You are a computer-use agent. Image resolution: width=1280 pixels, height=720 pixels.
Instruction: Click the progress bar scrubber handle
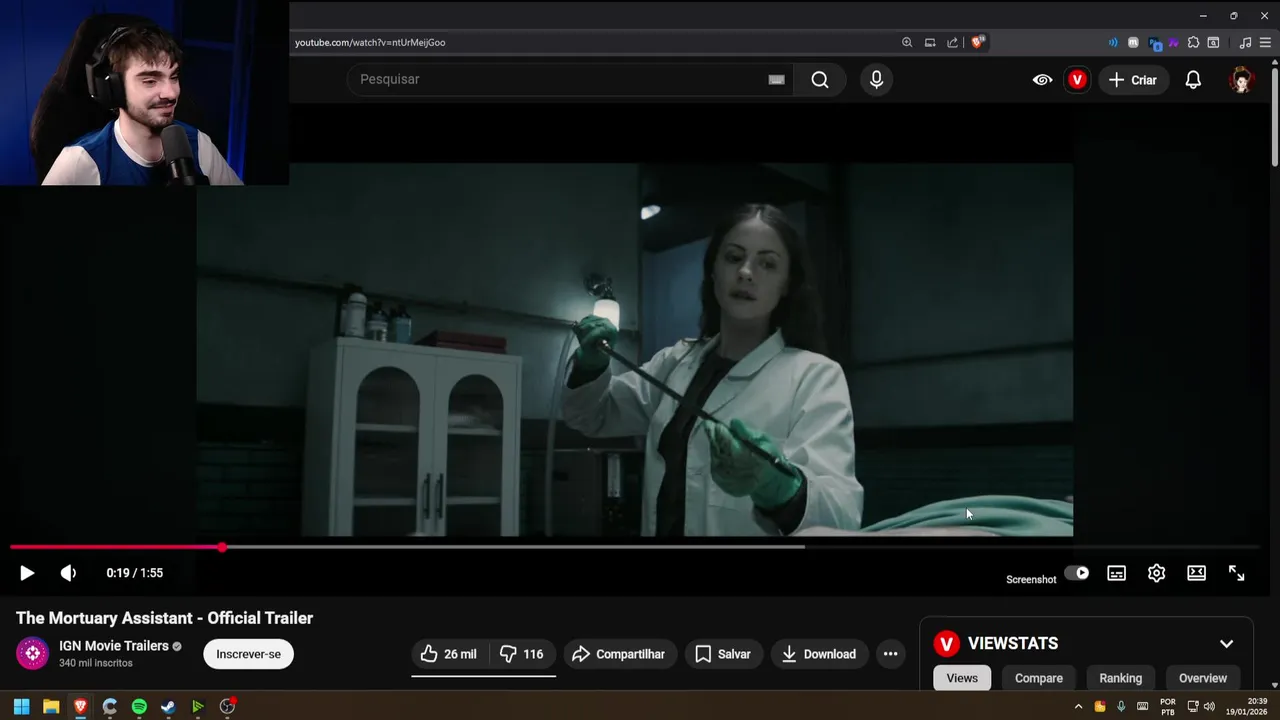click(x=222, y=547)
